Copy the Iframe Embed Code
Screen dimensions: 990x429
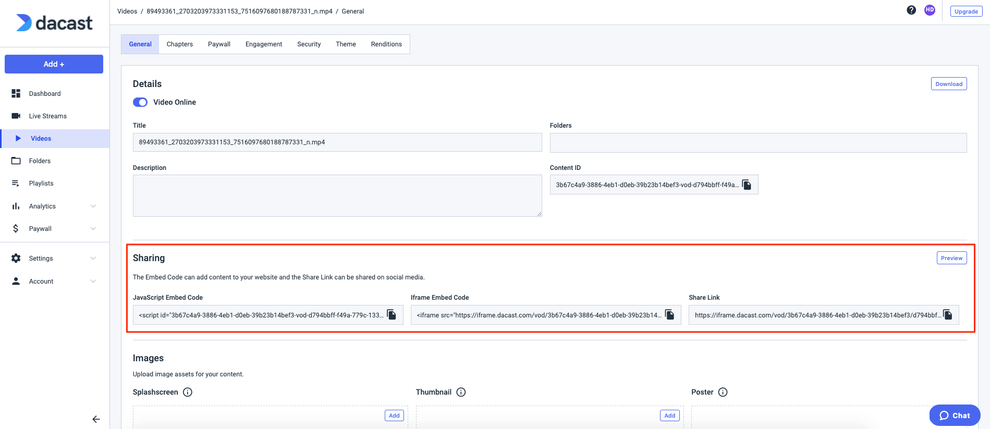click(669, 314)
